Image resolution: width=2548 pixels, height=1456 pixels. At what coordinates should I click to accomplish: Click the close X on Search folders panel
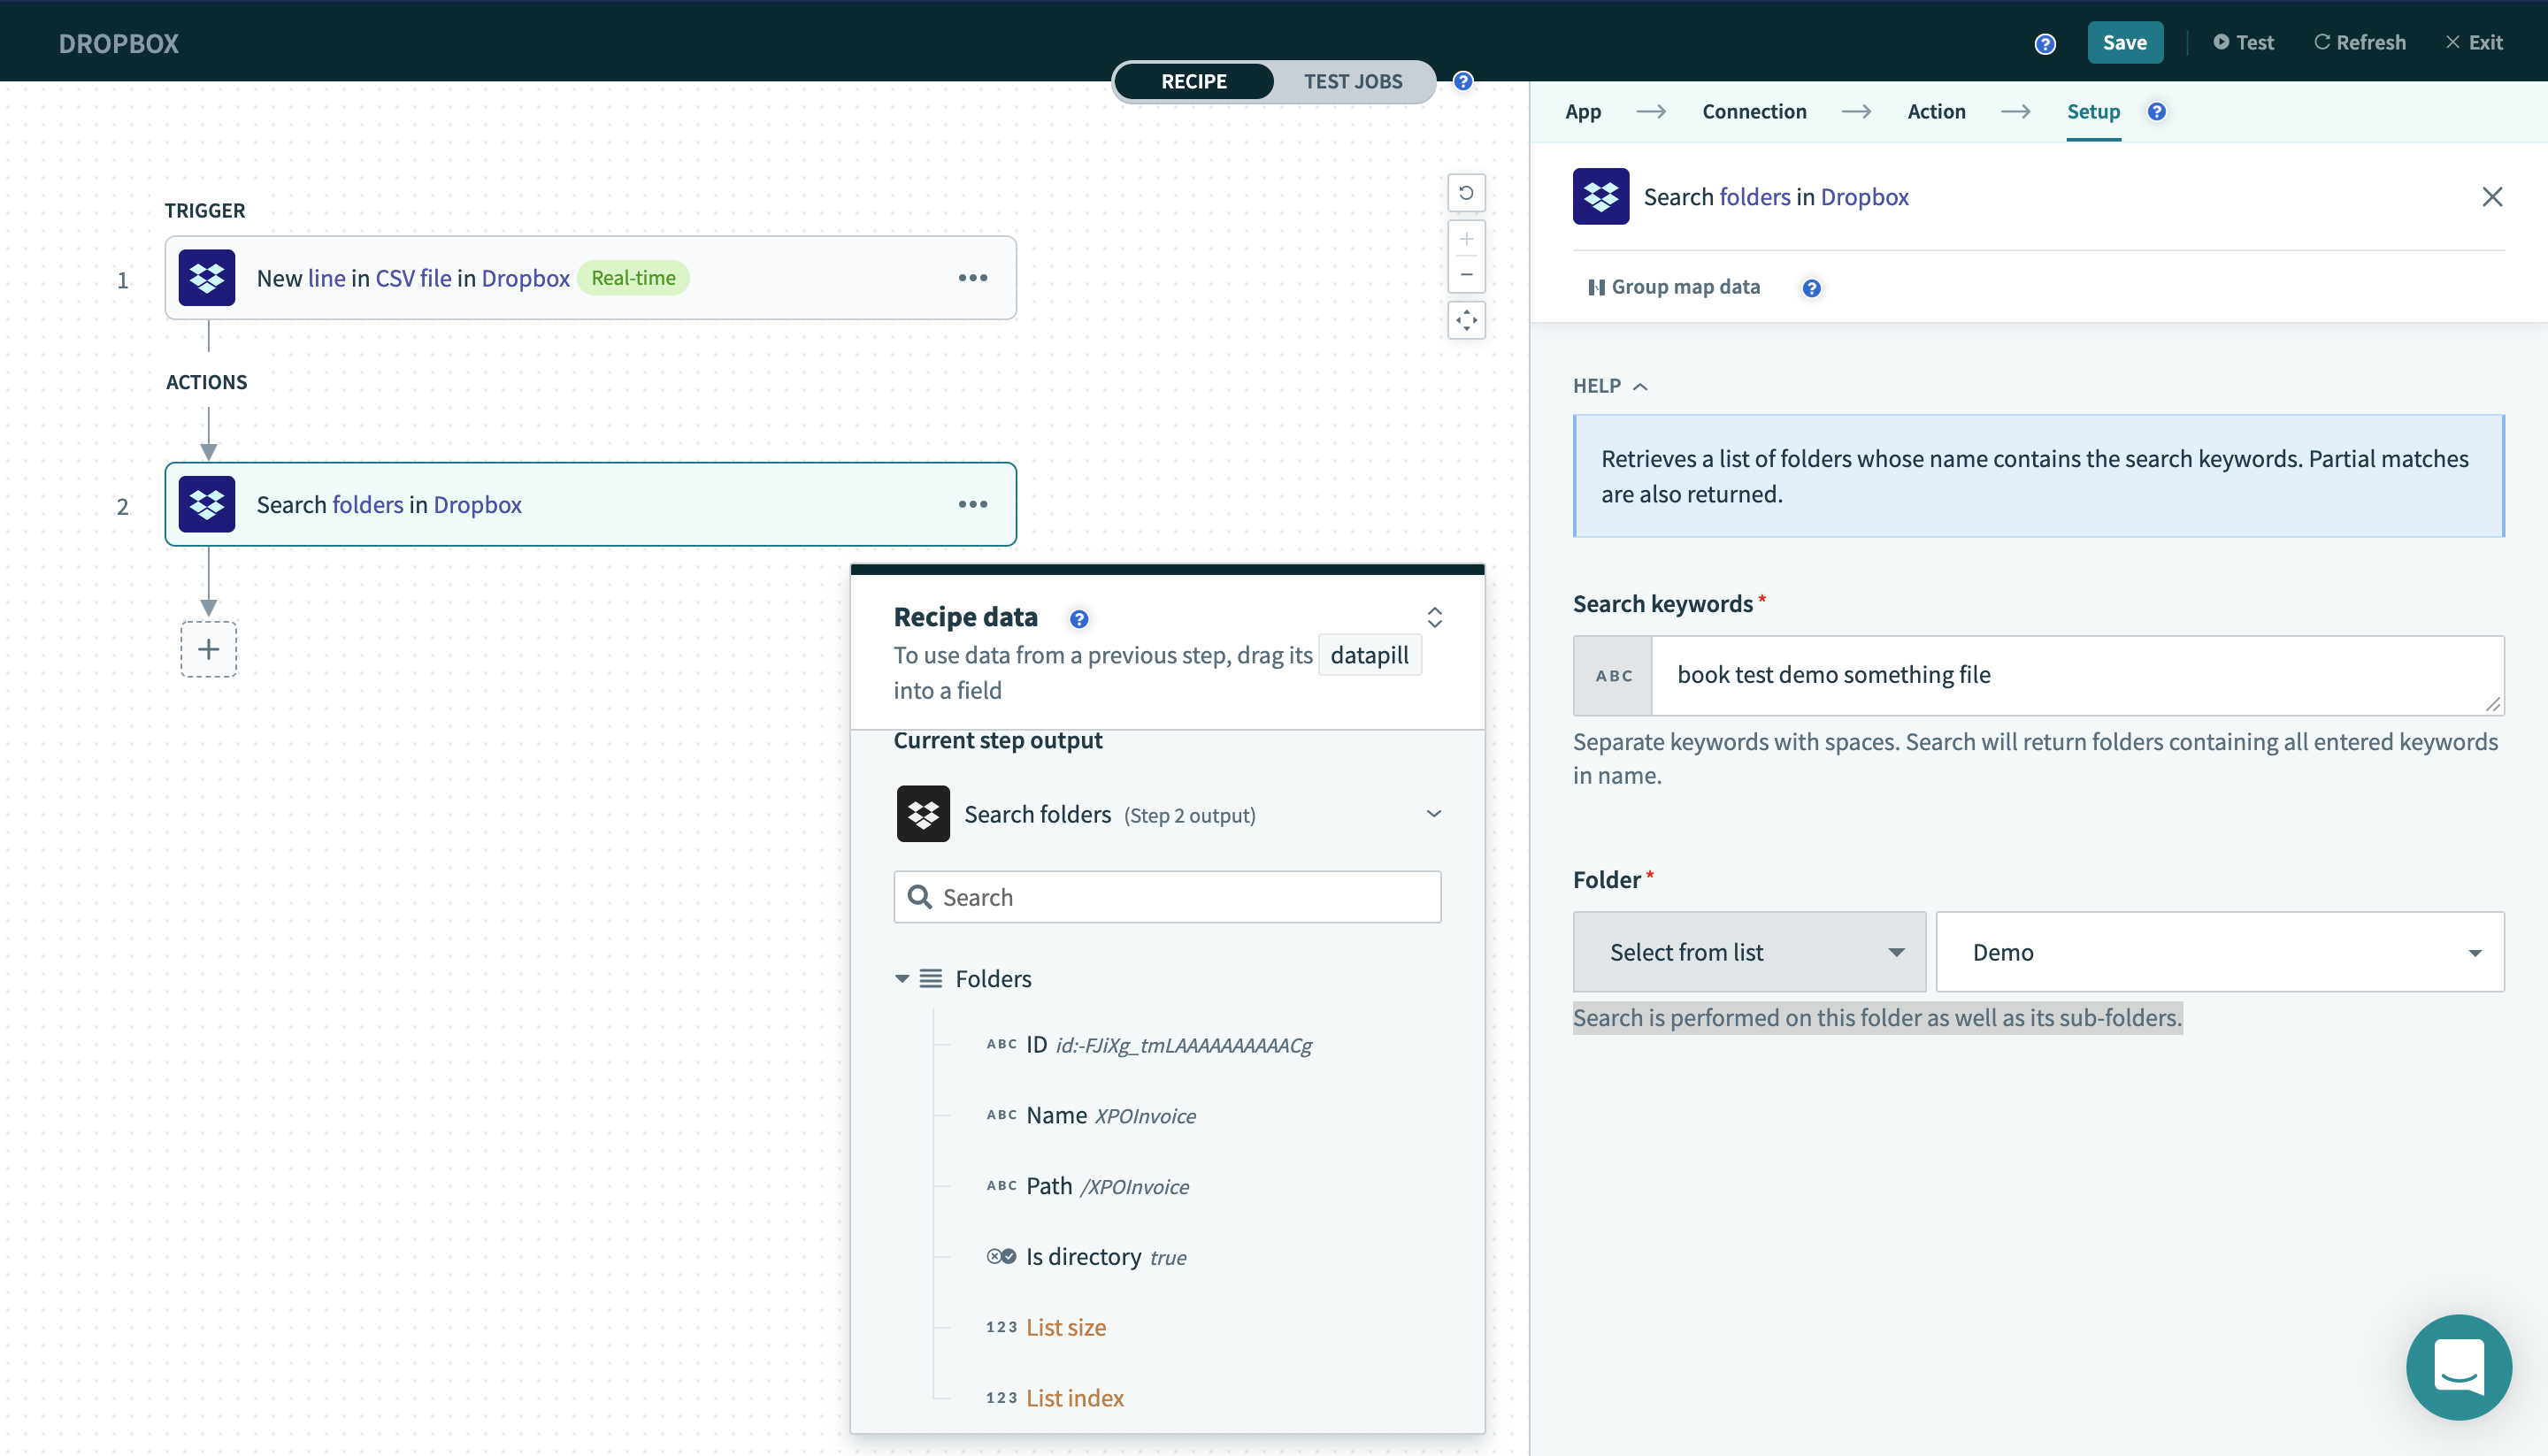tap(2492, 196)
